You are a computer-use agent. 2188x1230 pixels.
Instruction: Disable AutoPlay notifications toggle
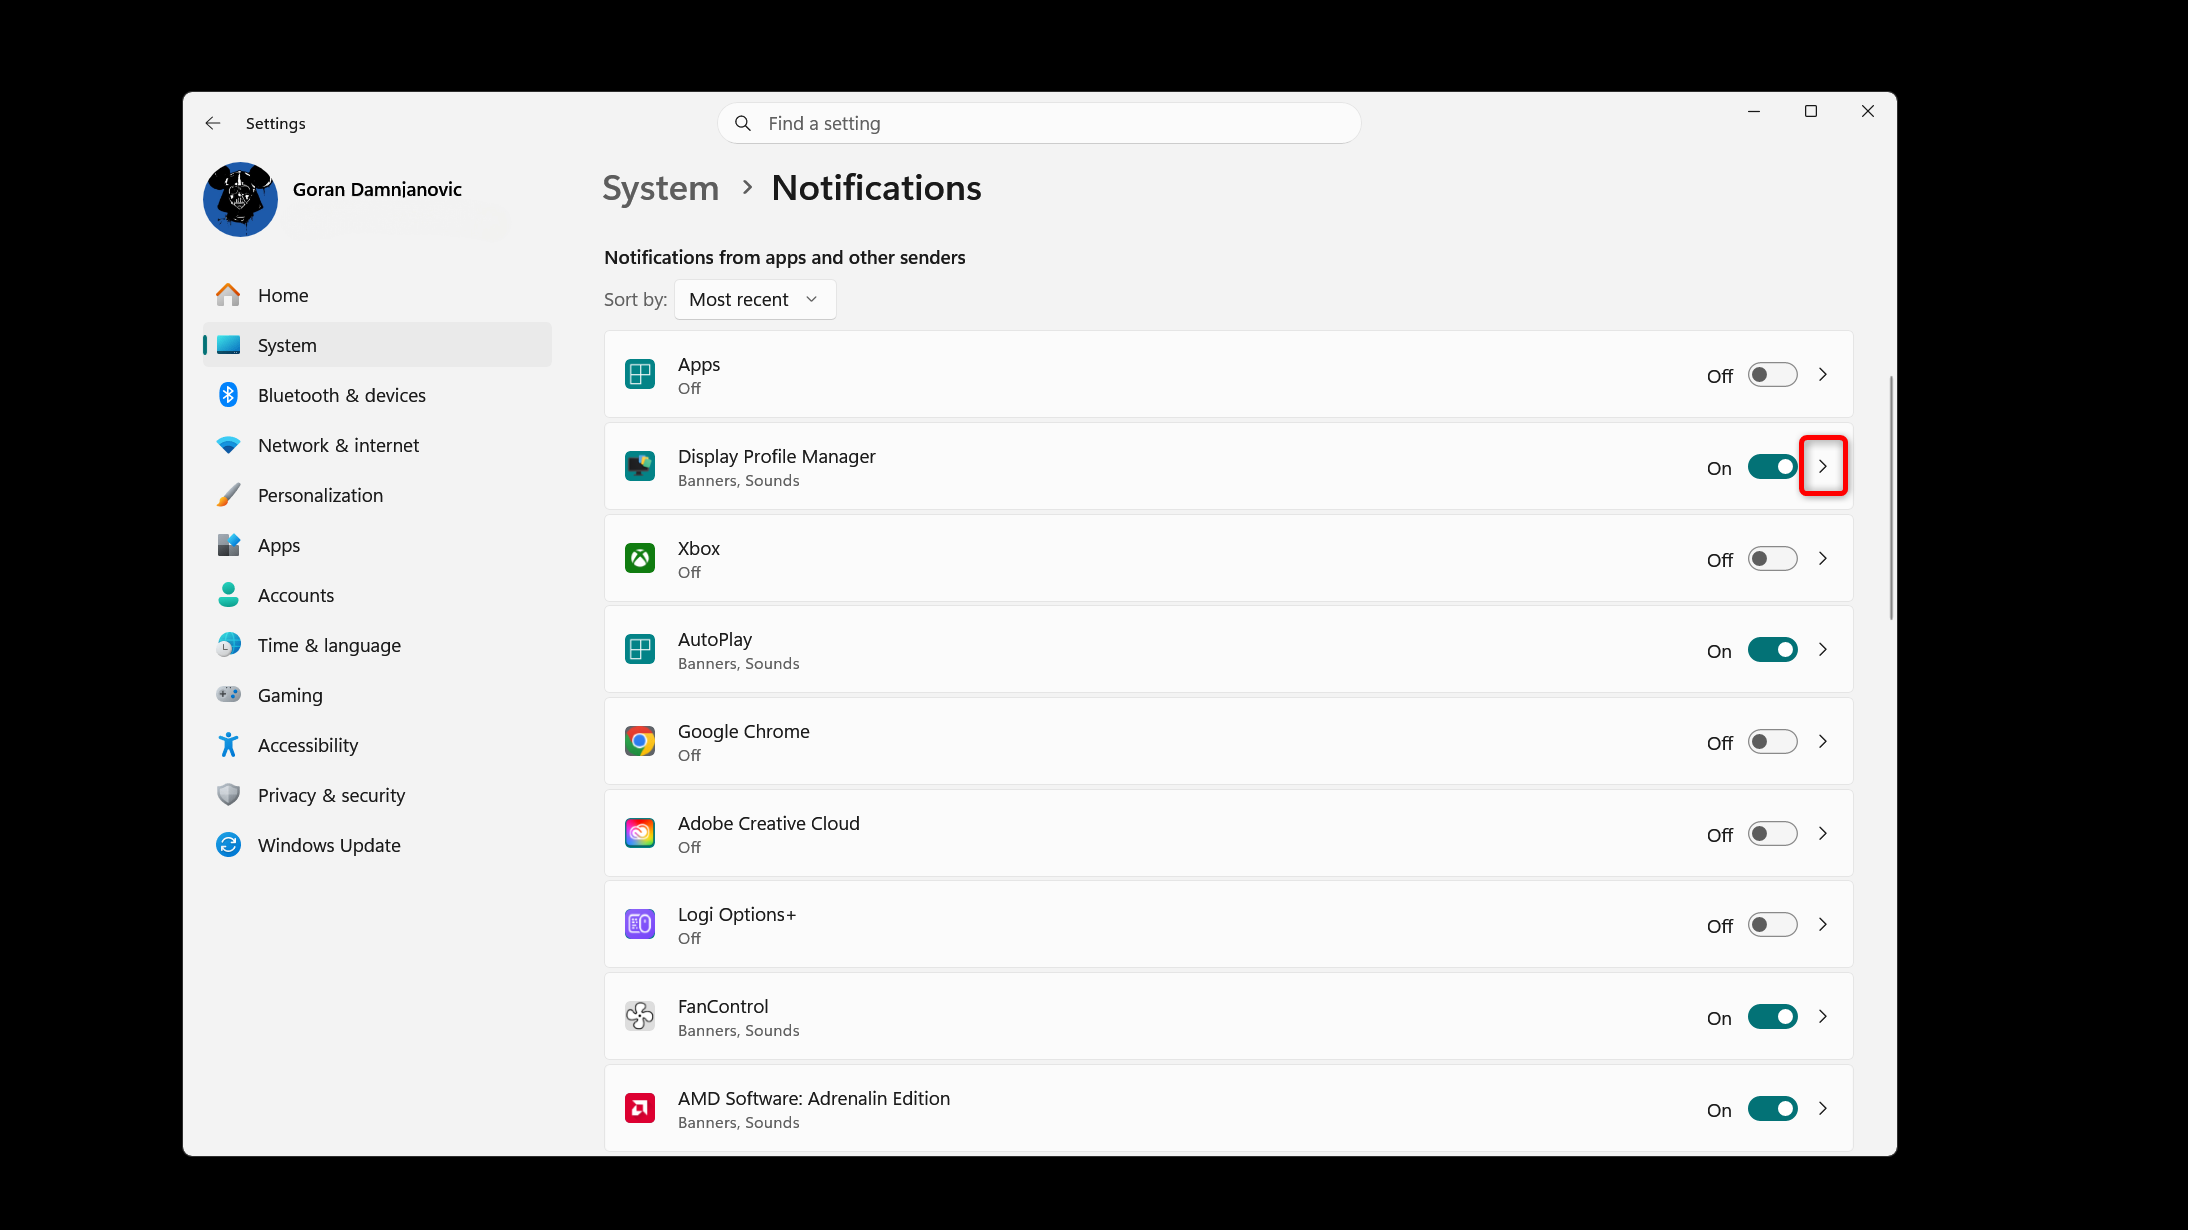1772,650
